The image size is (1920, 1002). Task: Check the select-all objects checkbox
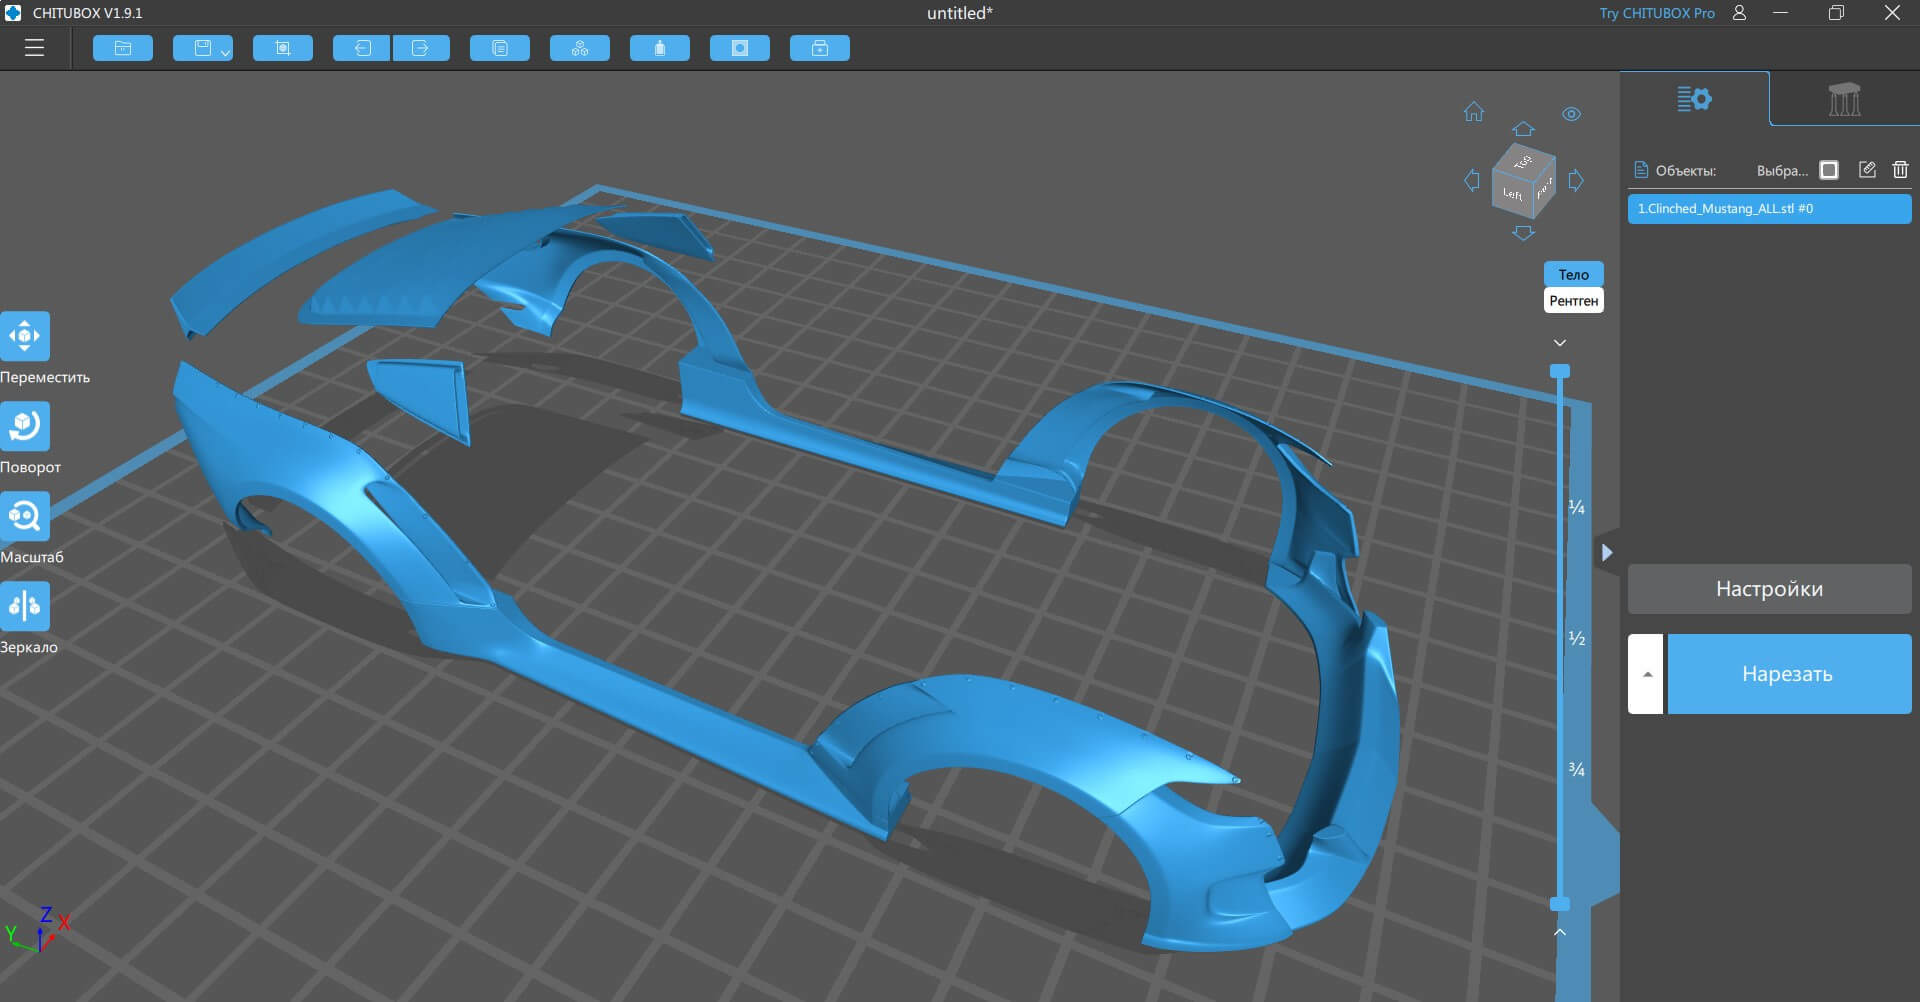[1829, 170]
